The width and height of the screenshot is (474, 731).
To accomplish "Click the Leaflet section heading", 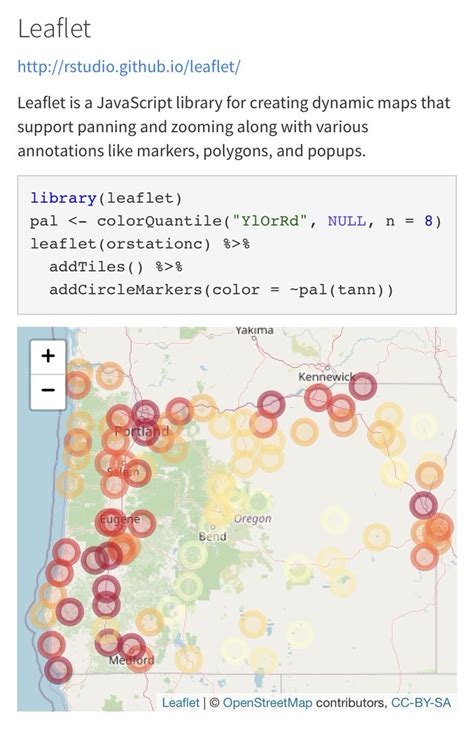I will (x=54, y=28).
